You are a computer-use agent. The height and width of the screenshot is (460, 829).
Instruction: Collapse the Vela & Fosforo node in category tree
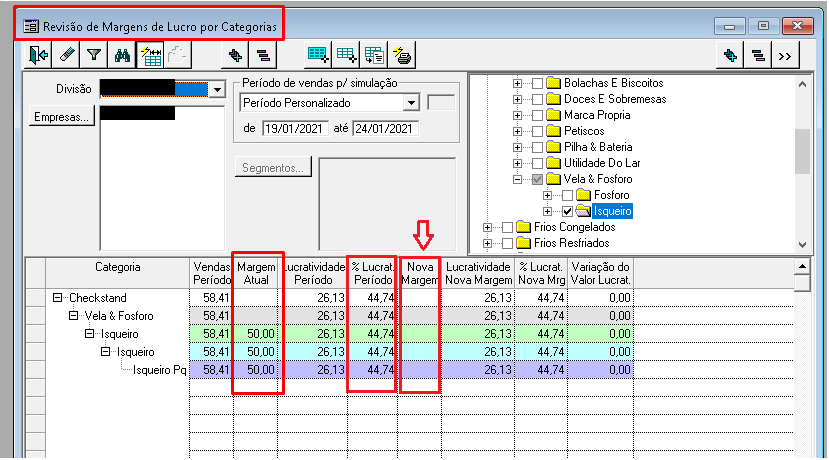click(517, 179)
